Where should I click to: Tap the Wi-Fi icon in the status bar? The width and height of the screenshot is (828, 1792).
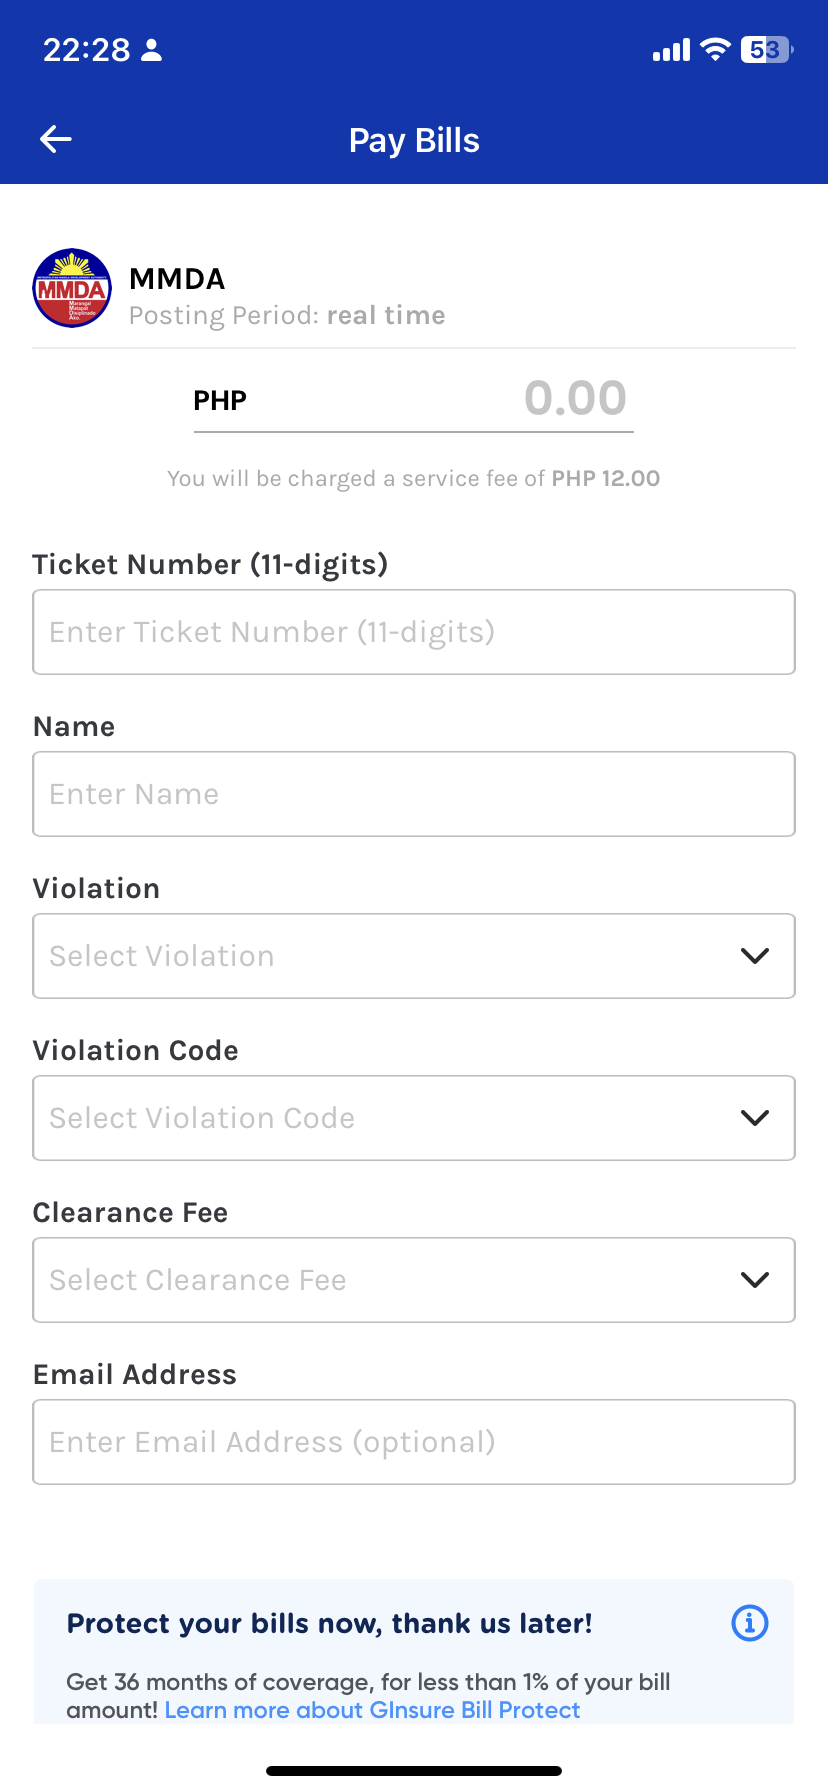tap(715, 49)
